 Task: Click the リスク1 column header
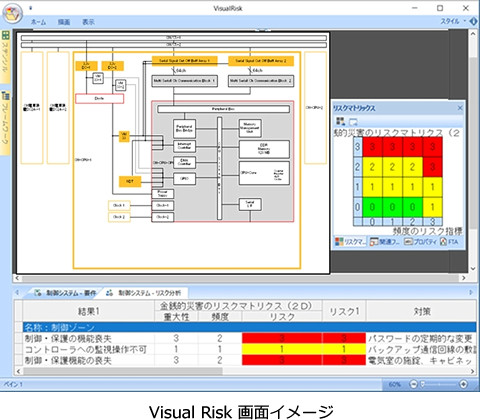coord(344,311)
